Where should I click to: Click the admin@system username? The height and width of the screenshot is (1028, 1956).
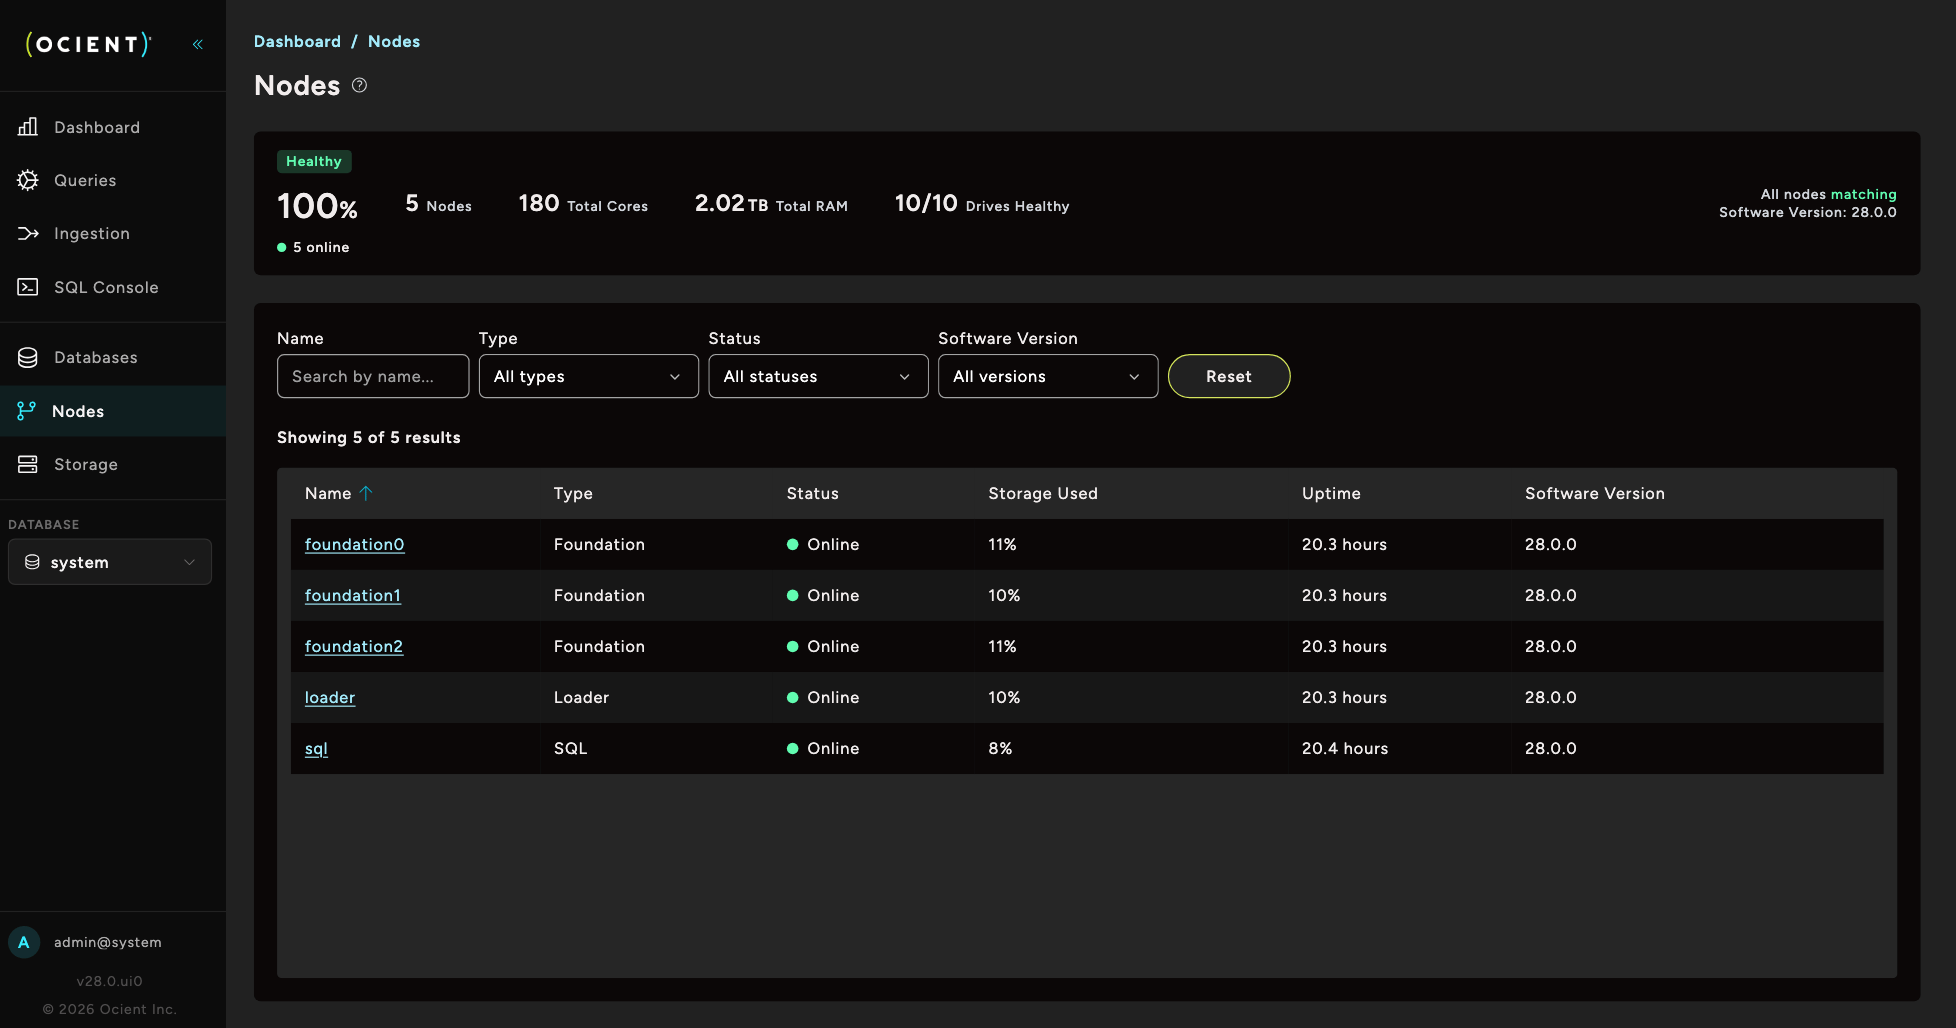[x=108, y=942]
